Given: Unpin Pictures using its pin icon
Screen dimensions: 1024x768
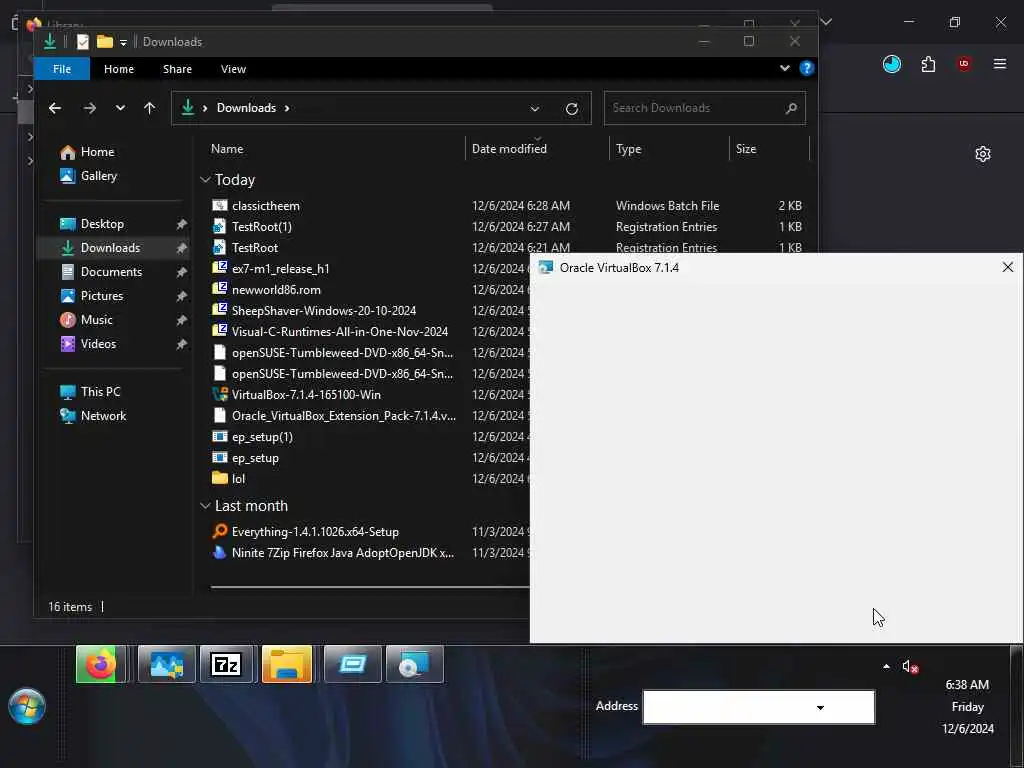Looking at the screenshot, I should pos(181,296).
